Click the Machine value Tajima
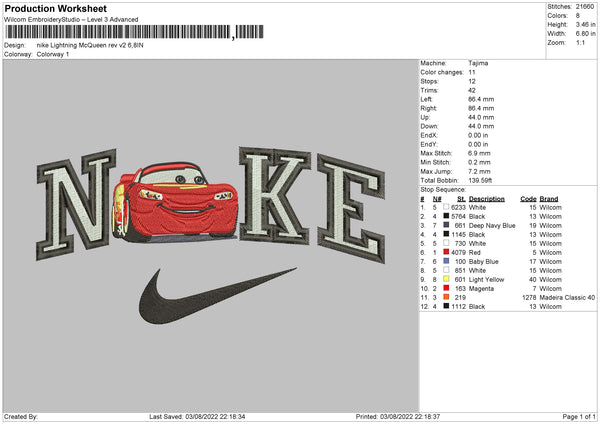This screenshot has width=600, height=424. pyautogui.click(x=478, y=65)
